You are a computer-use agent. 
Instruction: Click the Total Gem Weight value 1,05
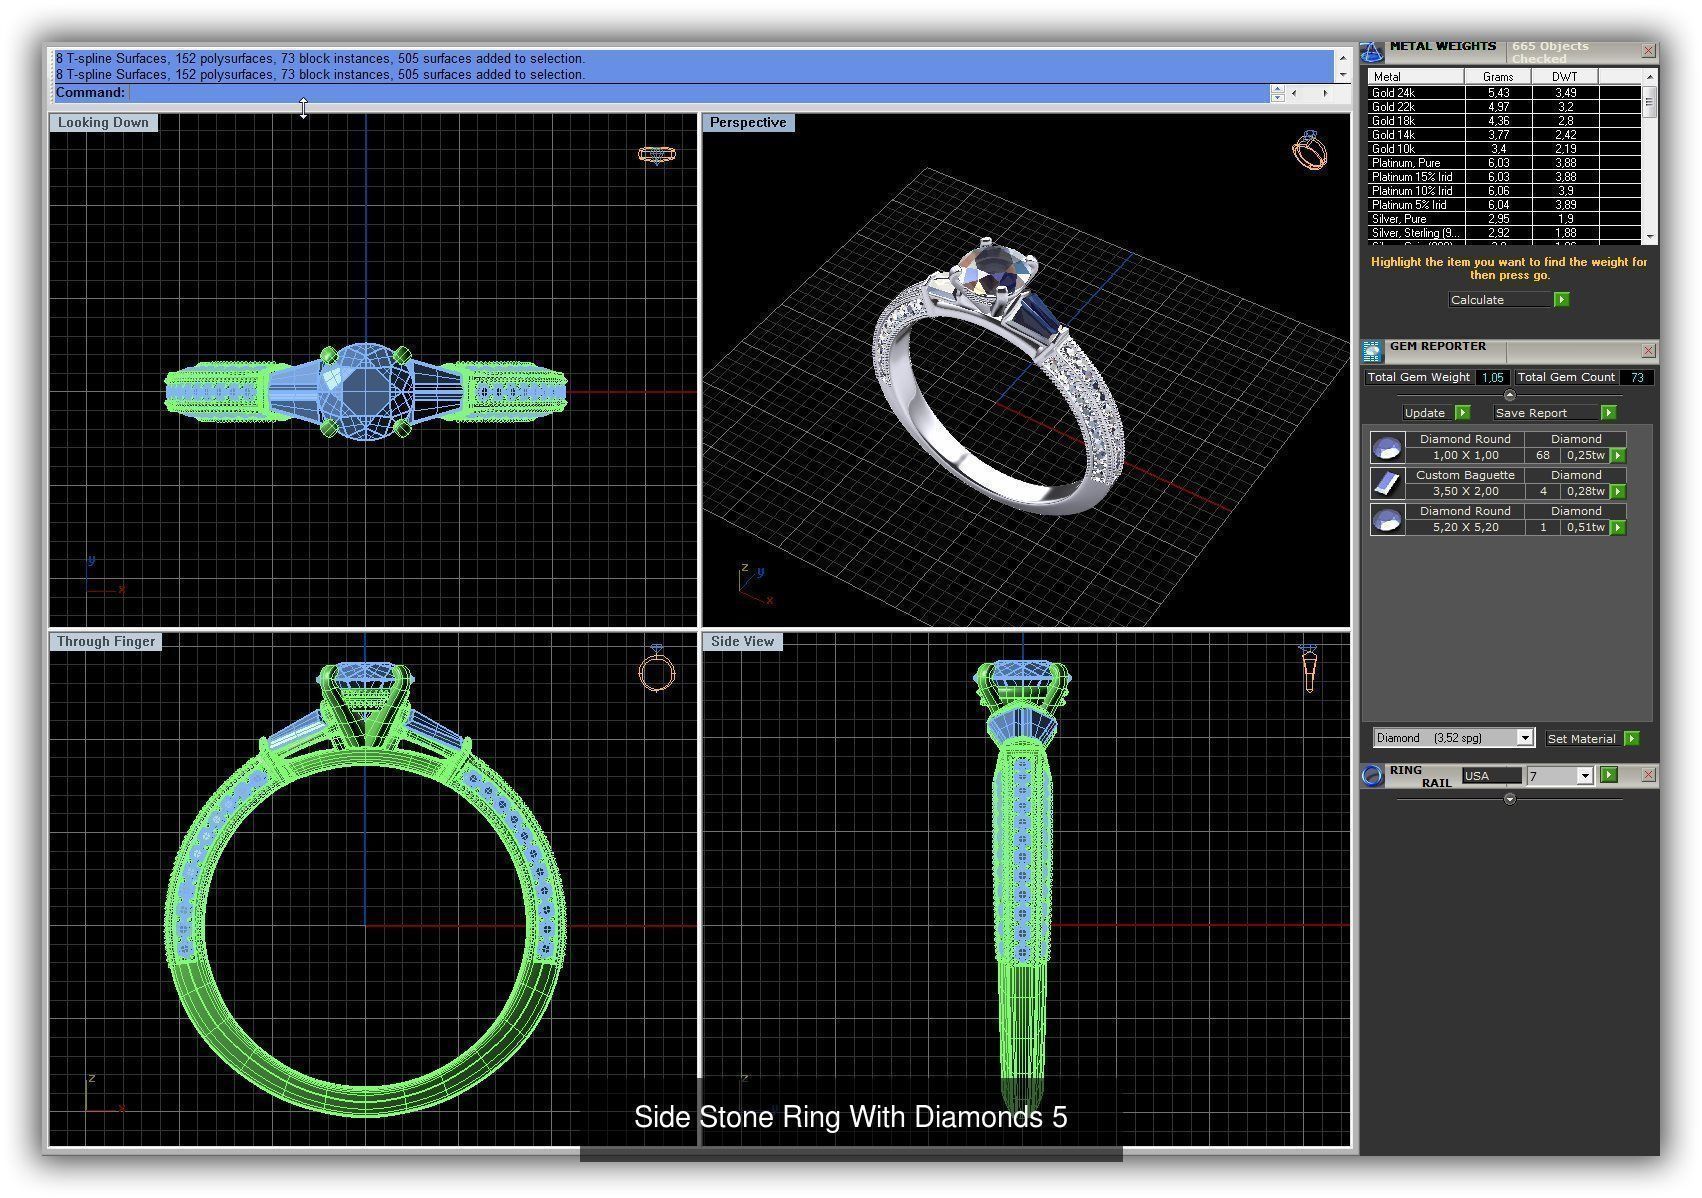(x=1493, y=377)
